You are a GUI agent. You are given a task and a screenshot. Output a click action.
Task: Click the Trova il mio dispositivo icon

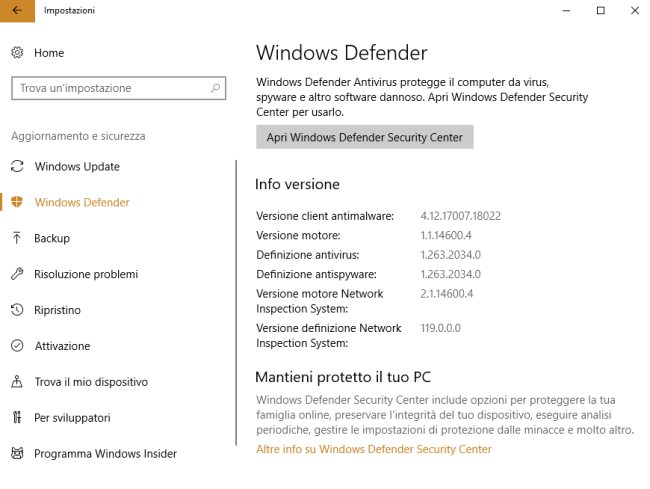(x=17, y=381)
